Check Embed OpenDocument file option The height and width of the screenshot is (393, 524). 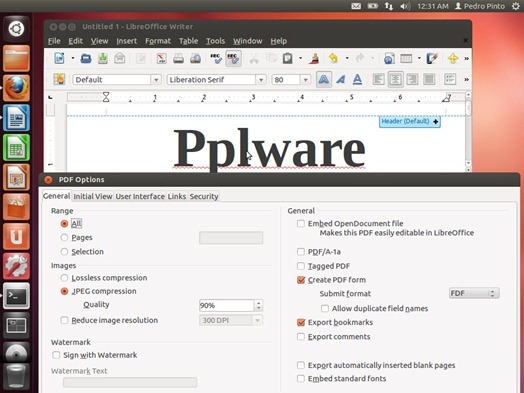coord(301,223)
